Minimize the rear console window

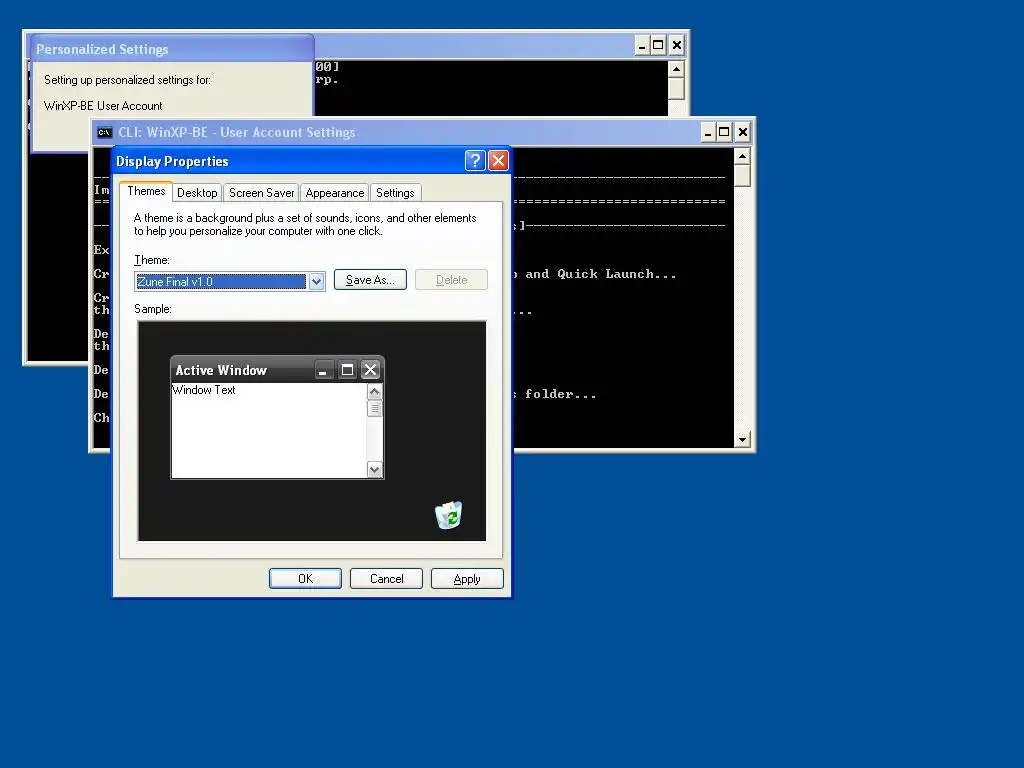642,46
